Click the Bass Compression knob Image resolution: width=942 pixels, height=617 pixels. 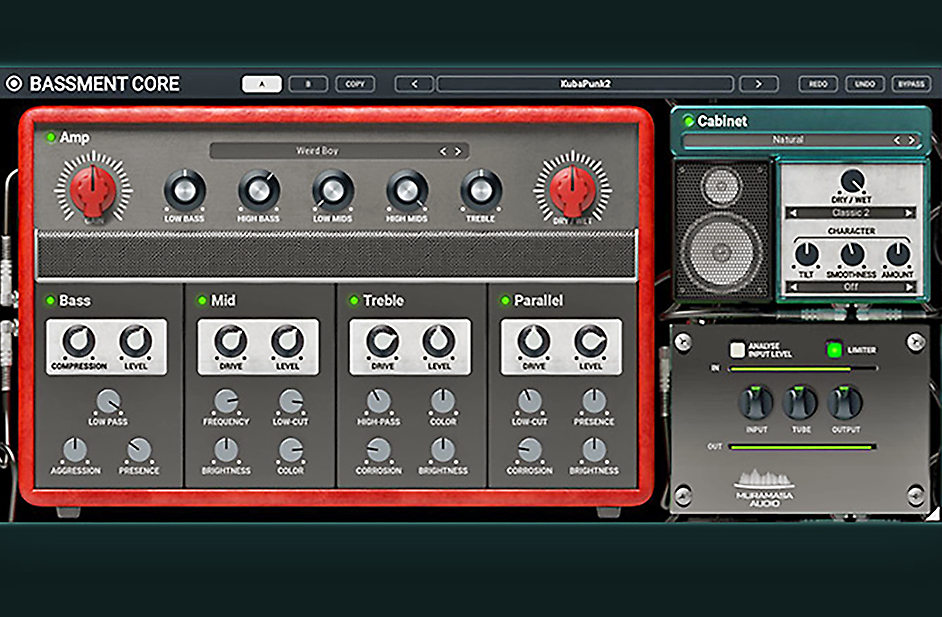point(79,341)
